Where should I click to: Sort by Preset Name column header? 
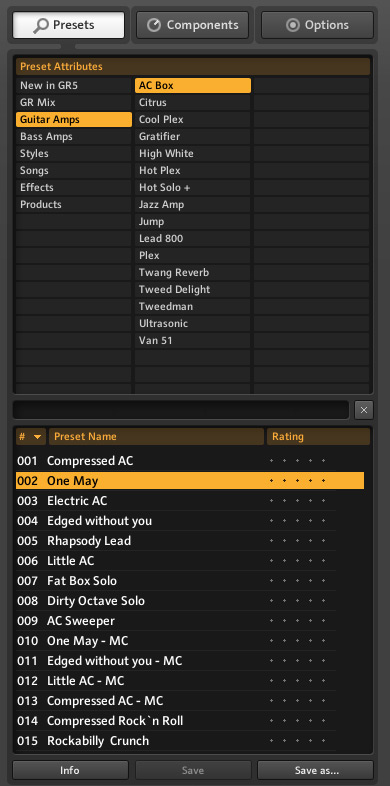tap(156, 437)
